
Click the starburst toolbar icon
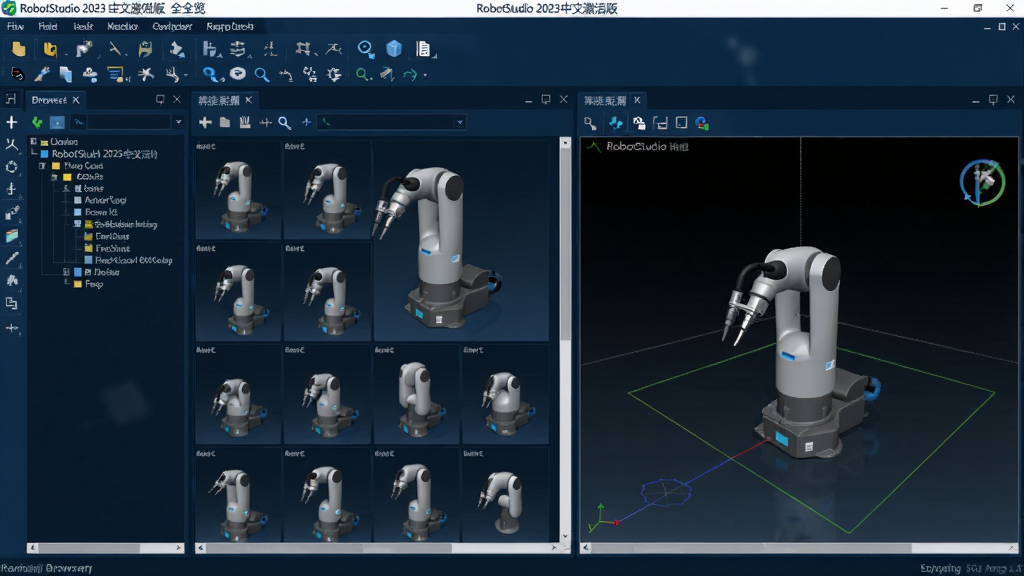click(146, 74)
